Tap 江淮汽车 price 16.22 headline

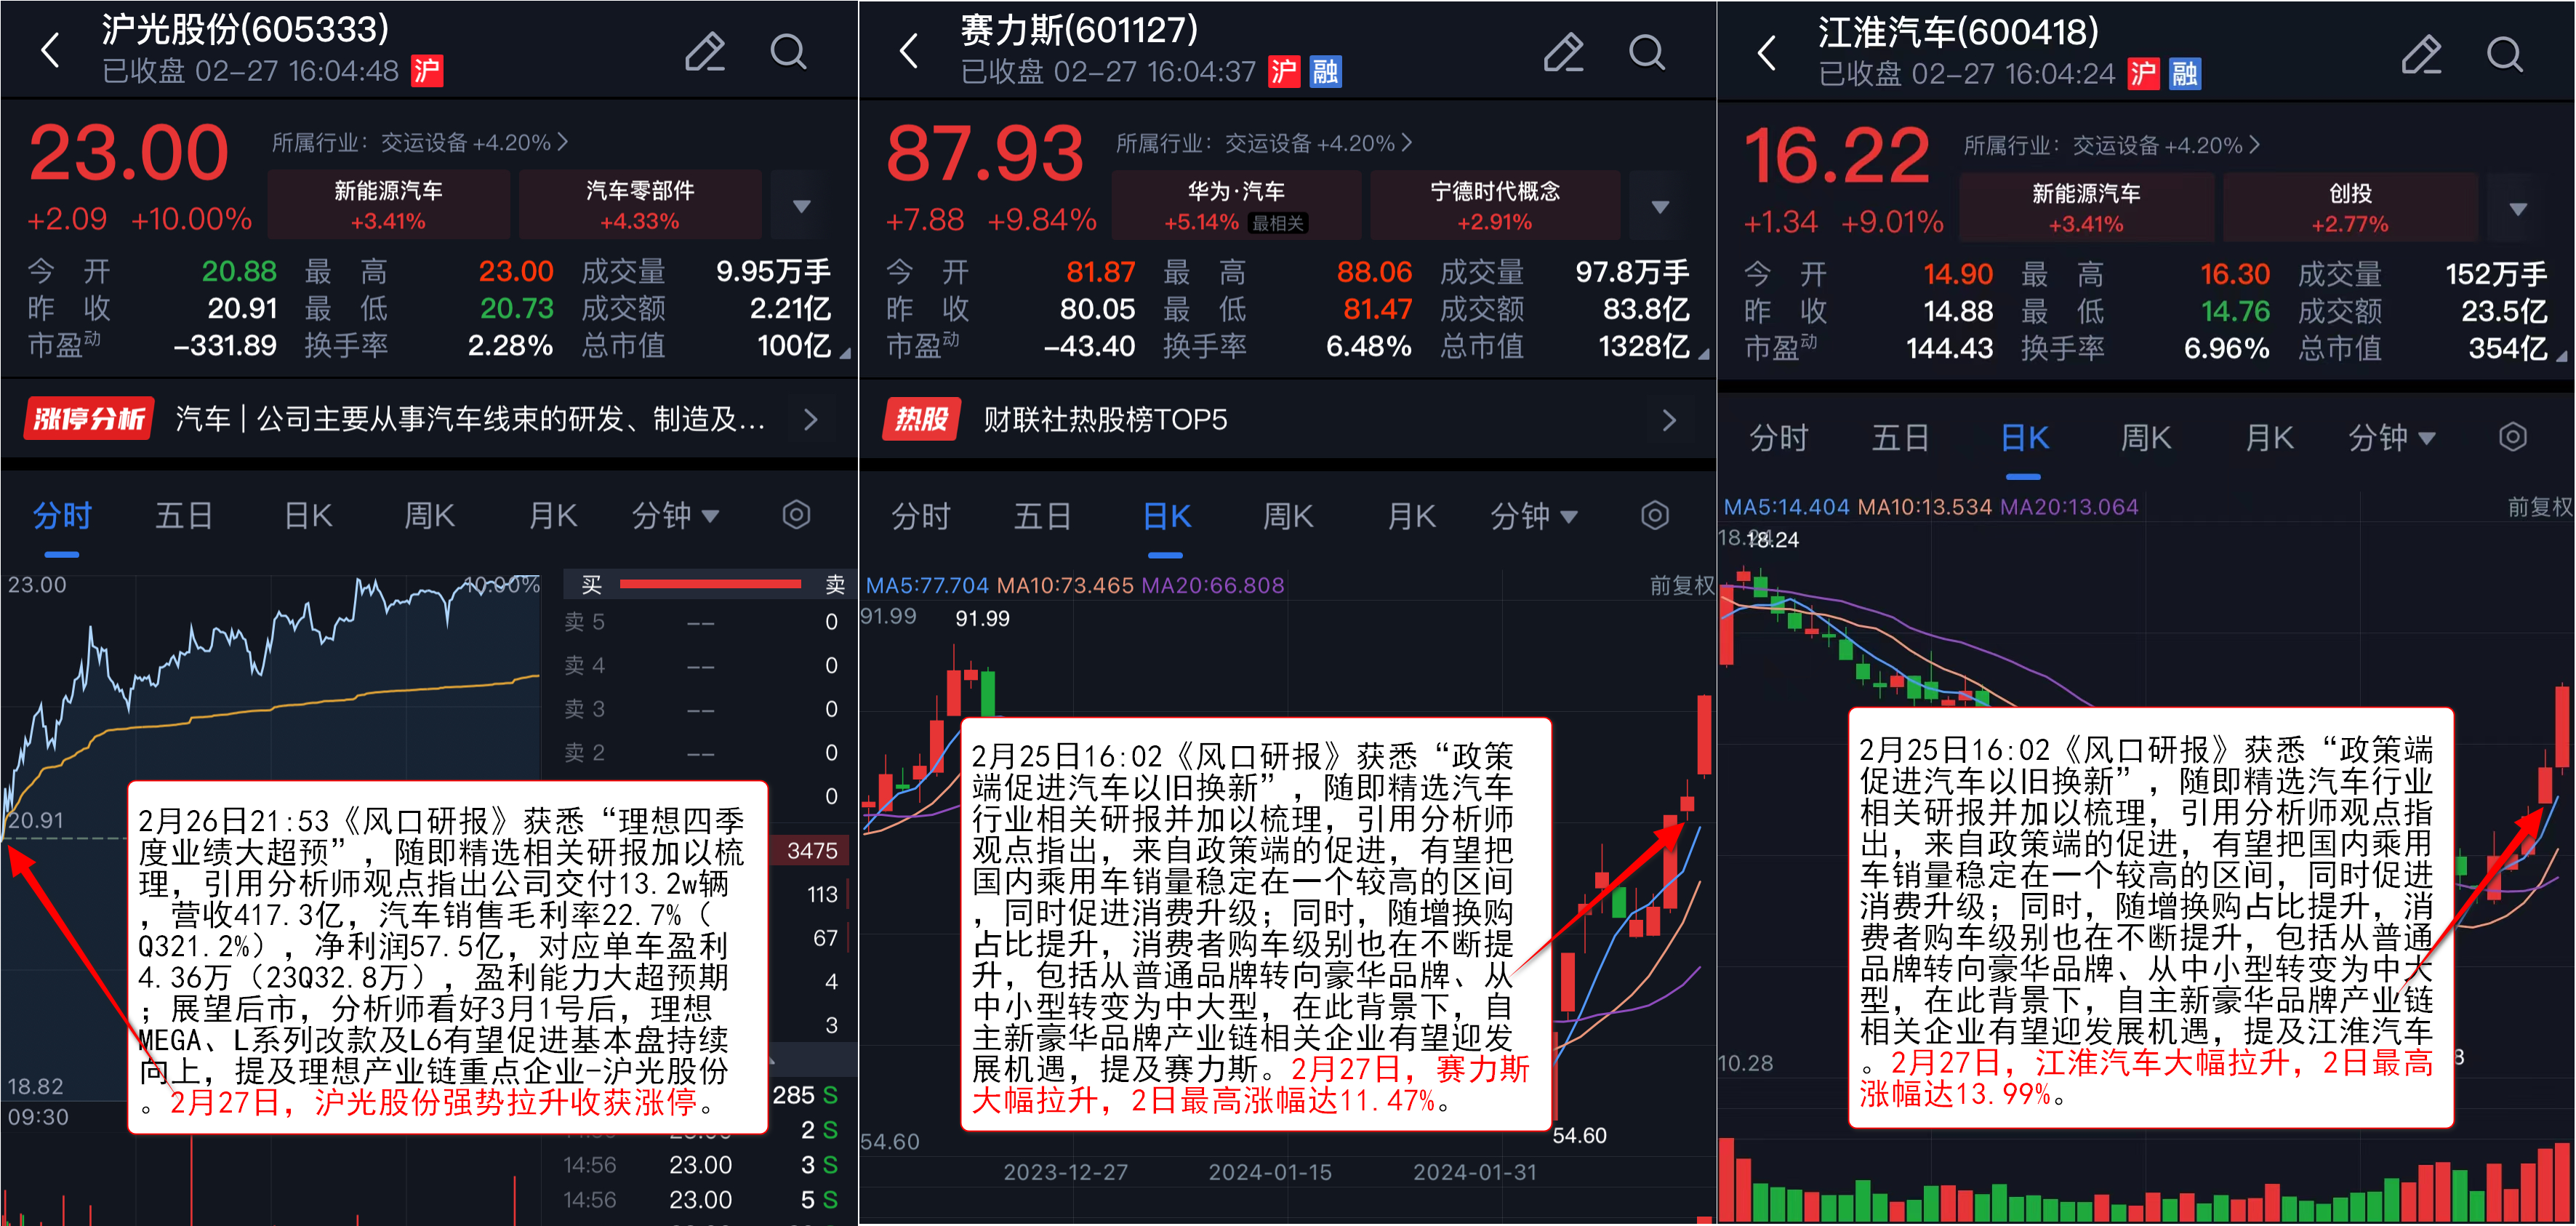tap(1837, 156)
